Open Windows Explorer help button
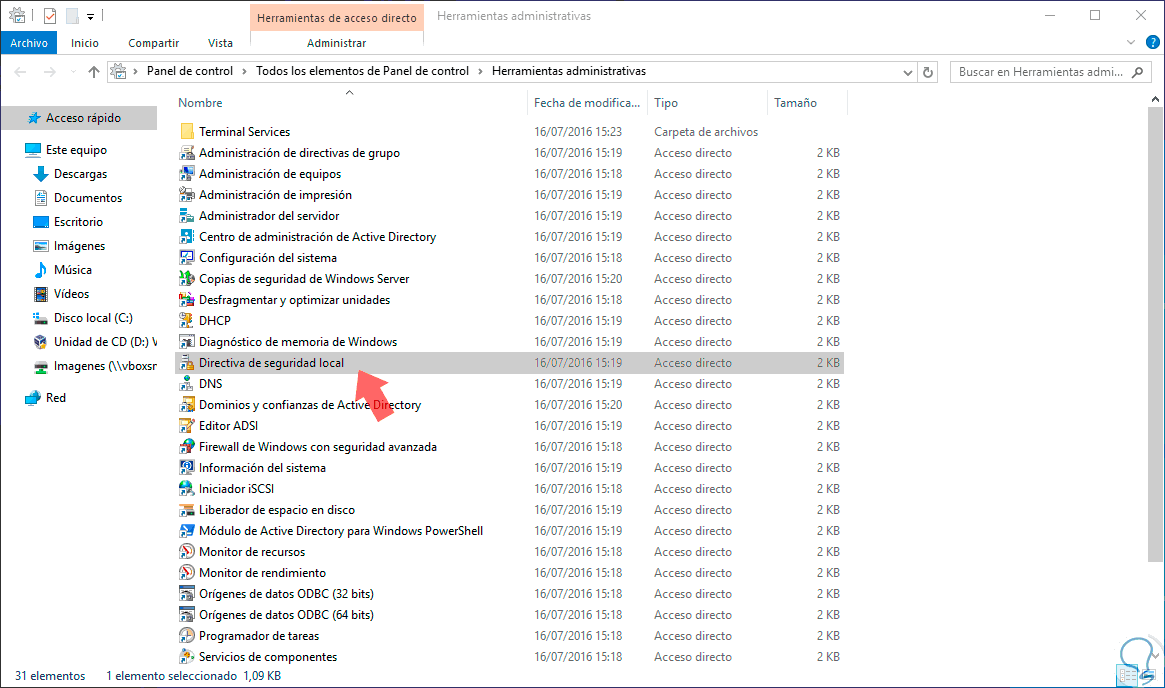This screenshot has width=1165, height=688. pyautogui.click(x=1152, y=42)
